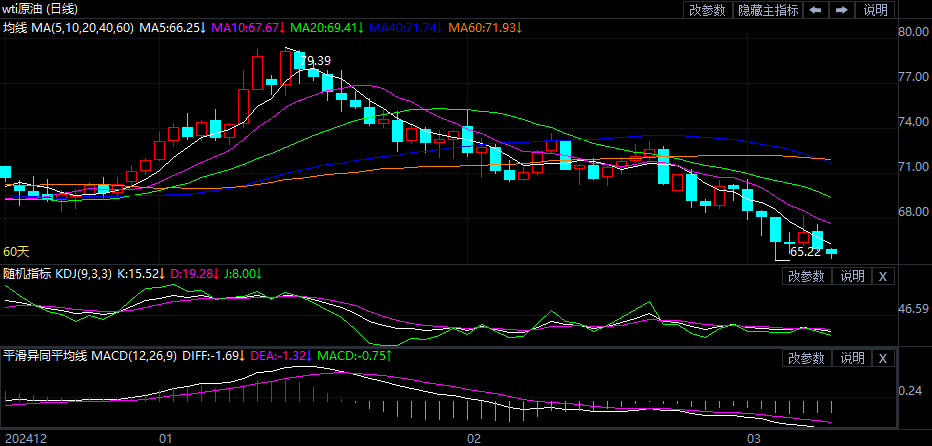Click the 60天 period label
Screen dimensions: 932x446
pyautogui.click(x=16, y=252)
